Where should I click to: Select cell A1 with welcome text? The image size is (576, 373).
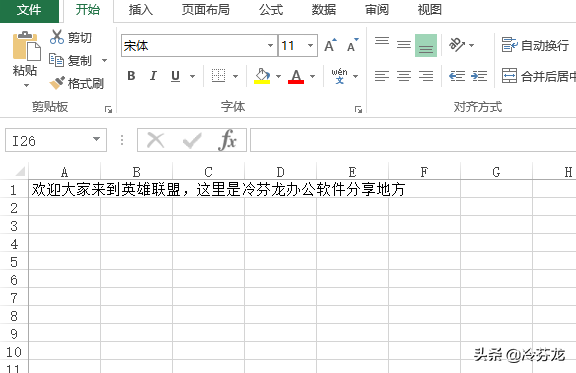tap(65, 189)
